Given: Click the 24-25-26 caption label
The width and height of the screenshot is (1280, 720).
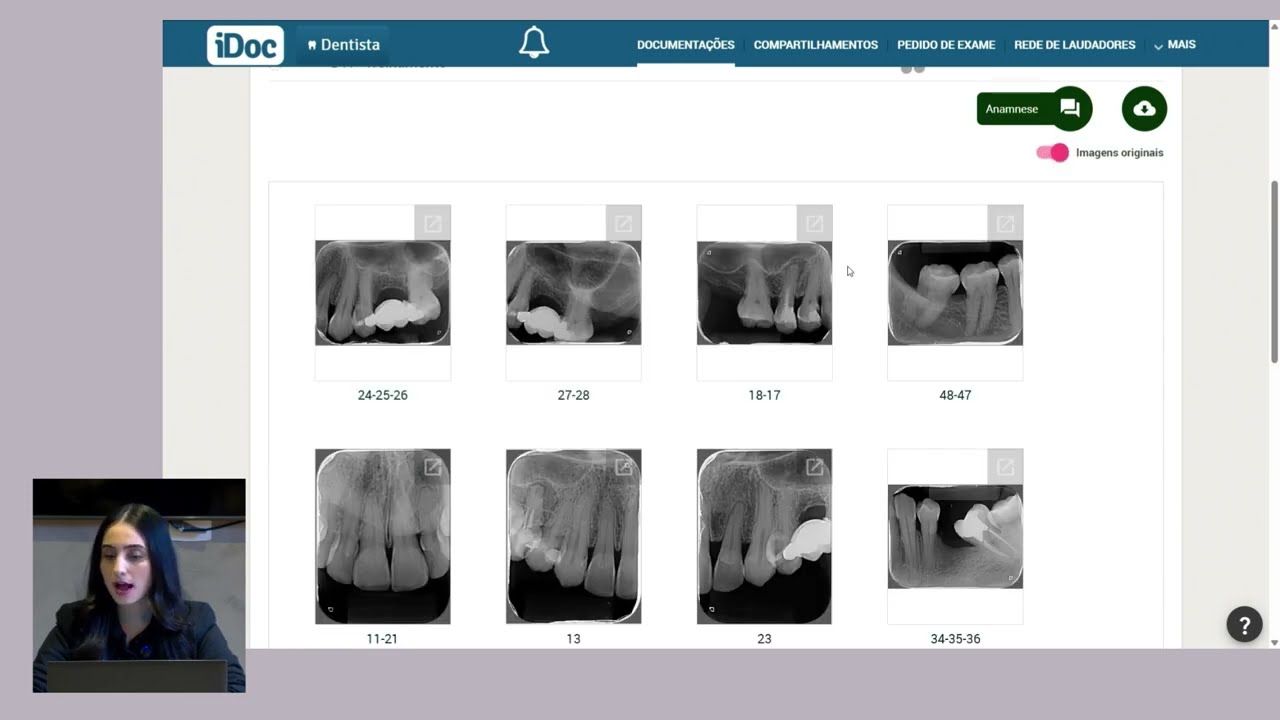Looking at the screenshot, I should pos(383,395).
